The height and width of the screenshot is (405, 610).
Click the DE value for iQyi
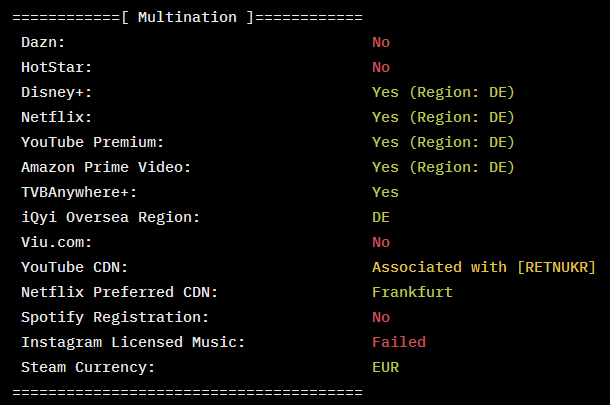(x=381, y=217)
